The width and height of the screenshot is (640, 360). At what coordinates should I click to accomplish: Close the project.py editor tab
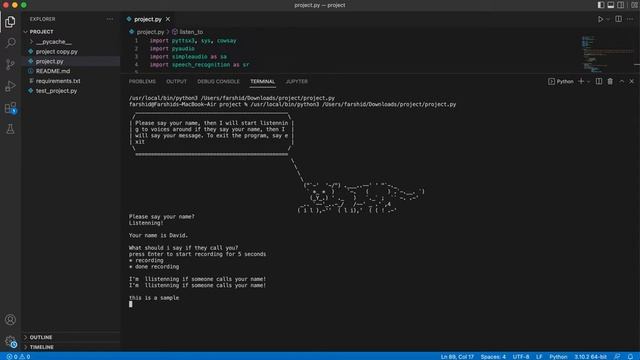click(x=168, y=19)
